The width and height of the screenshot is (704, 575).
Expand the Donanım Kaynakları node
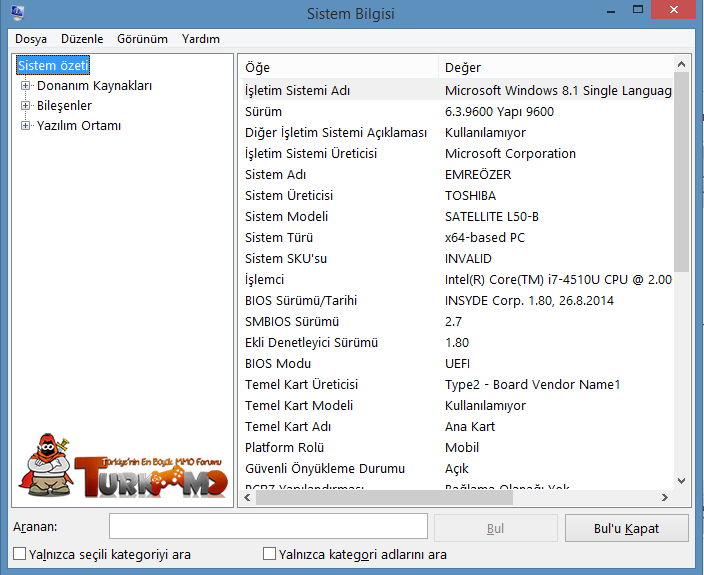coord(26,85)
